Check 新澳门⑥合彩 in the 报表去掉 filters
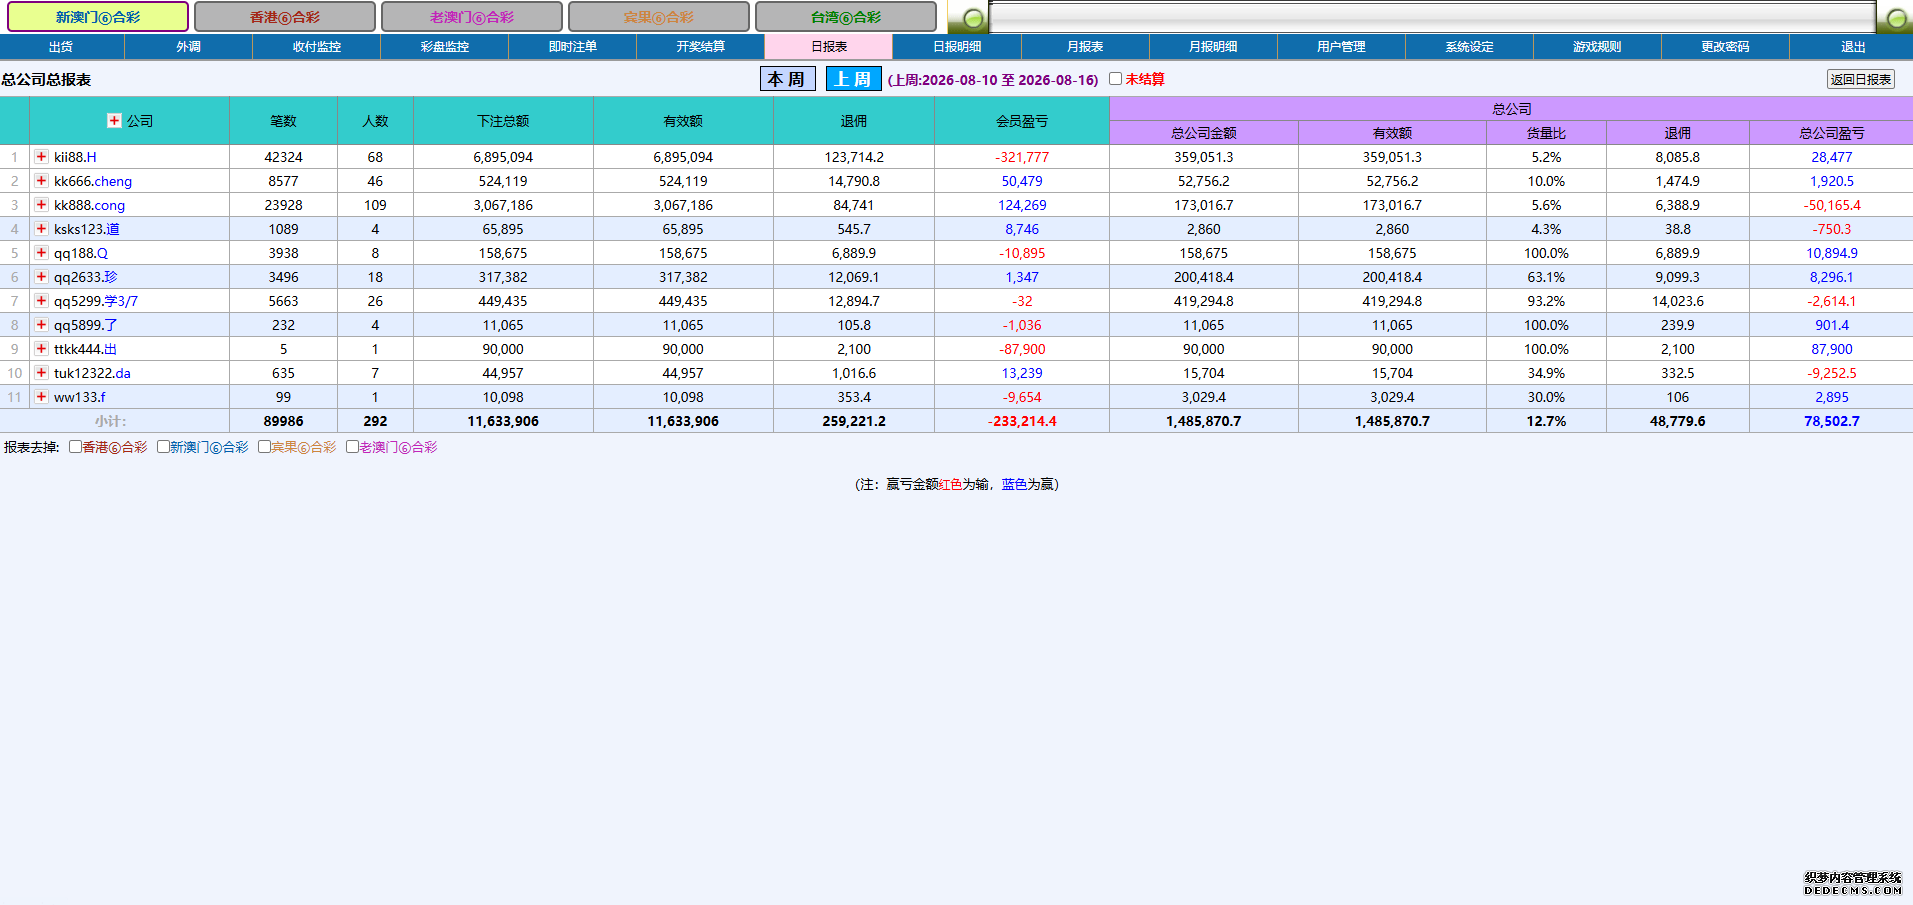 pos(163,447)
